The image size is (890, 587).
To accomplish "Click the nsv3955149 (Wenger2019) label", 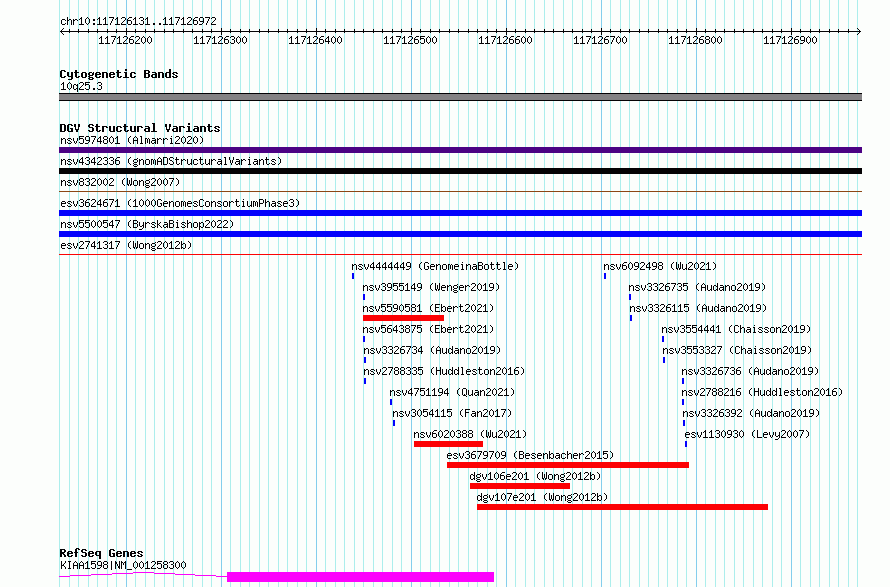I will point(431,287).
